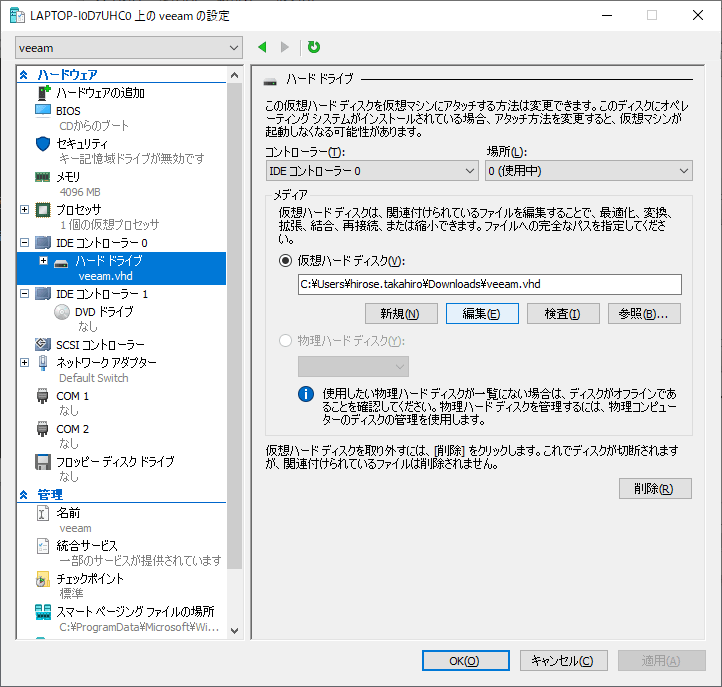The width and height of the screenshot is (722, 687).
Task: Open the コントローラー IDE コントローラー 0 dropdown
Action: (x=372, y=171)
